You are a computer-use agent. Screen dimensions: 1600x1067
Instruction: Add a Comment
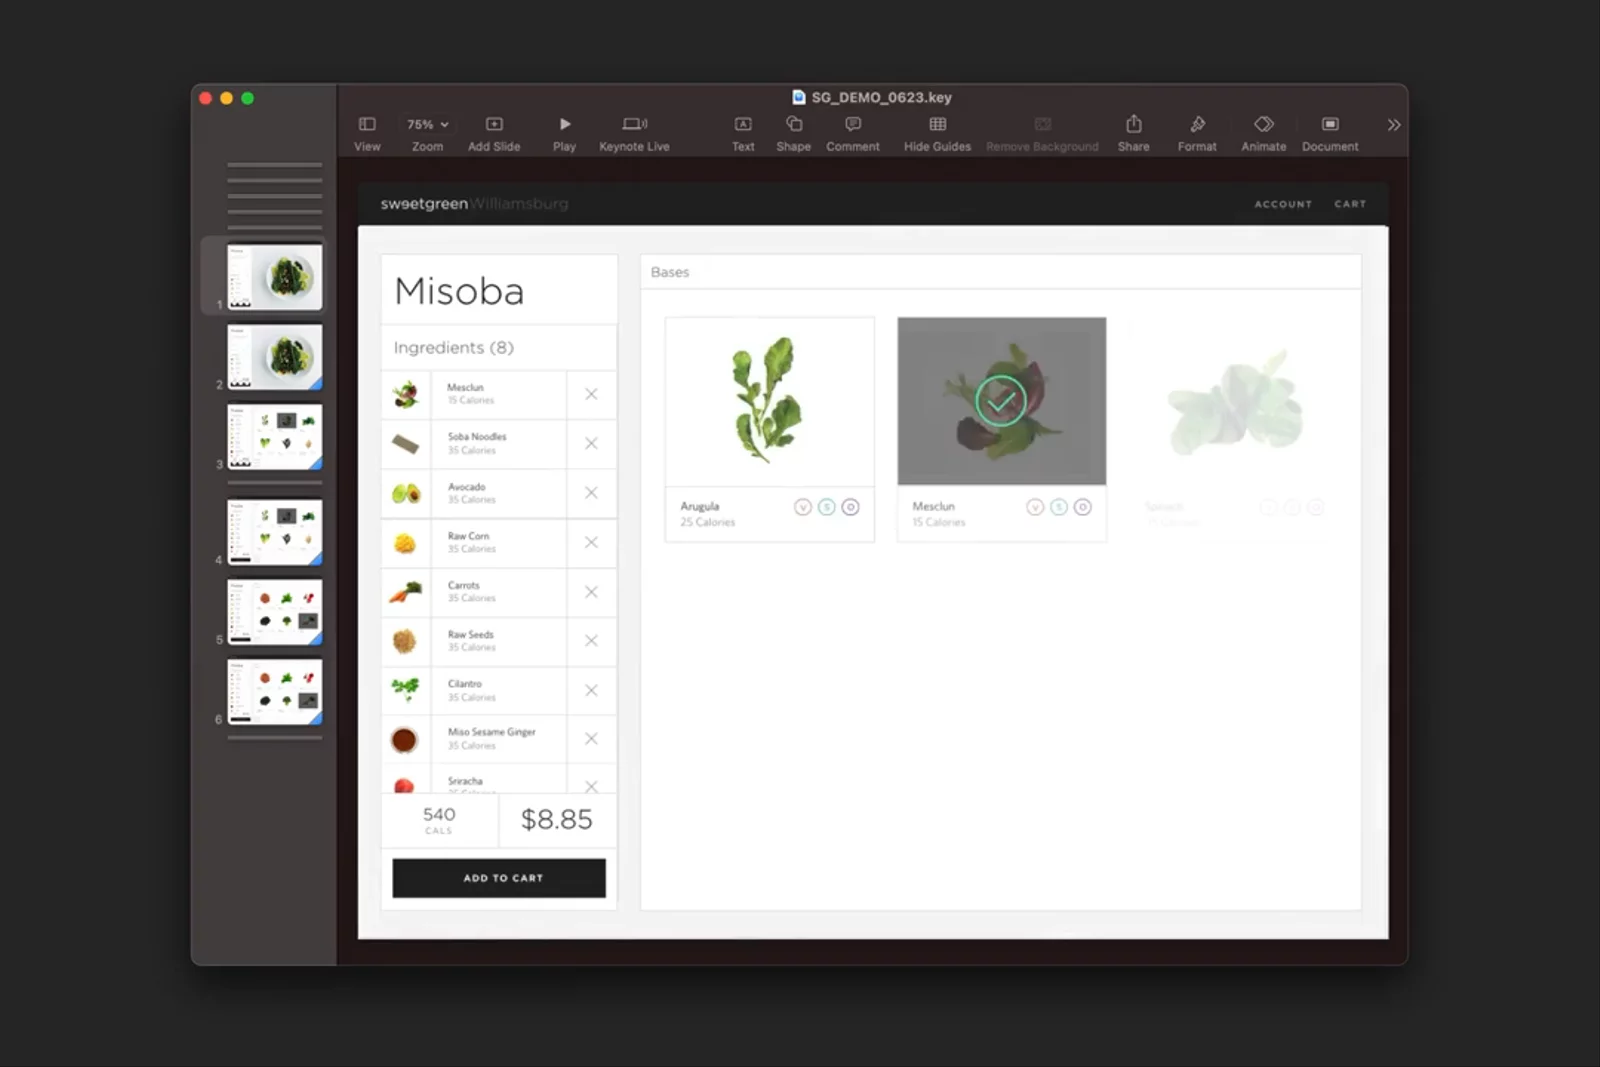[853, 133]
